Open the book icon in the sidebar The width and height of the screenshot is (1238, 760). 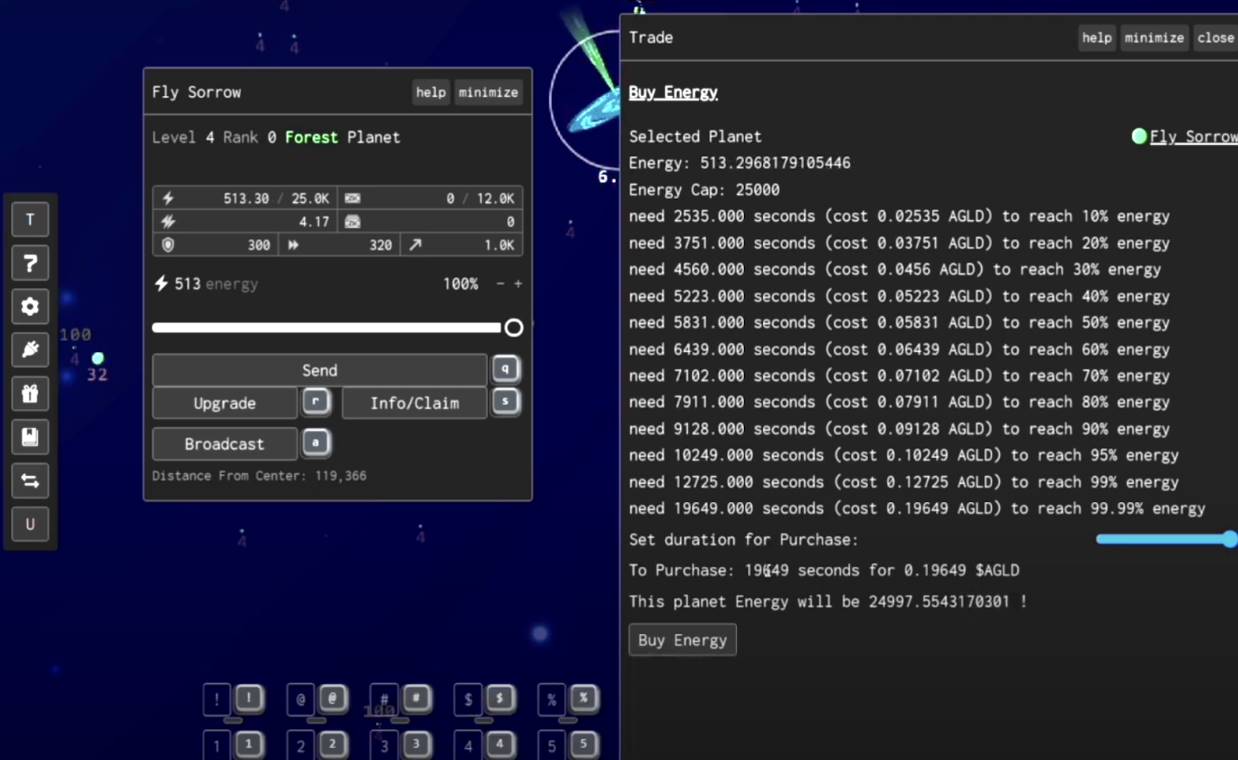[30, 437]
